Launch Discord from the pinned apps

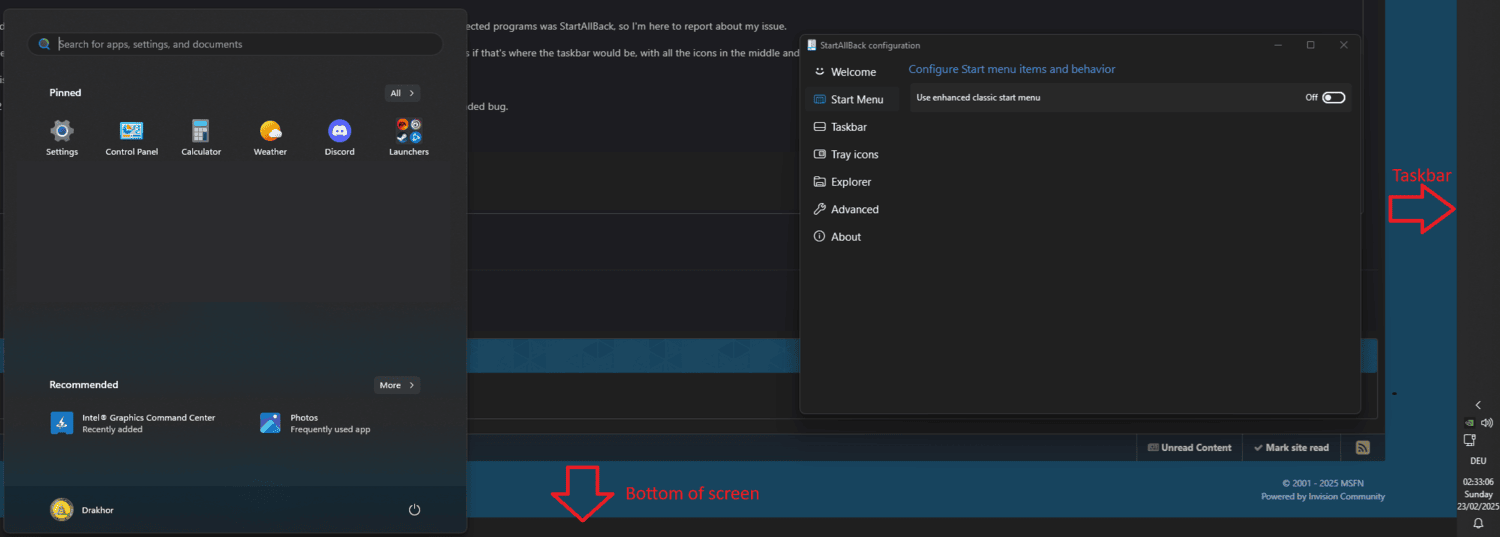pos(340,138)
